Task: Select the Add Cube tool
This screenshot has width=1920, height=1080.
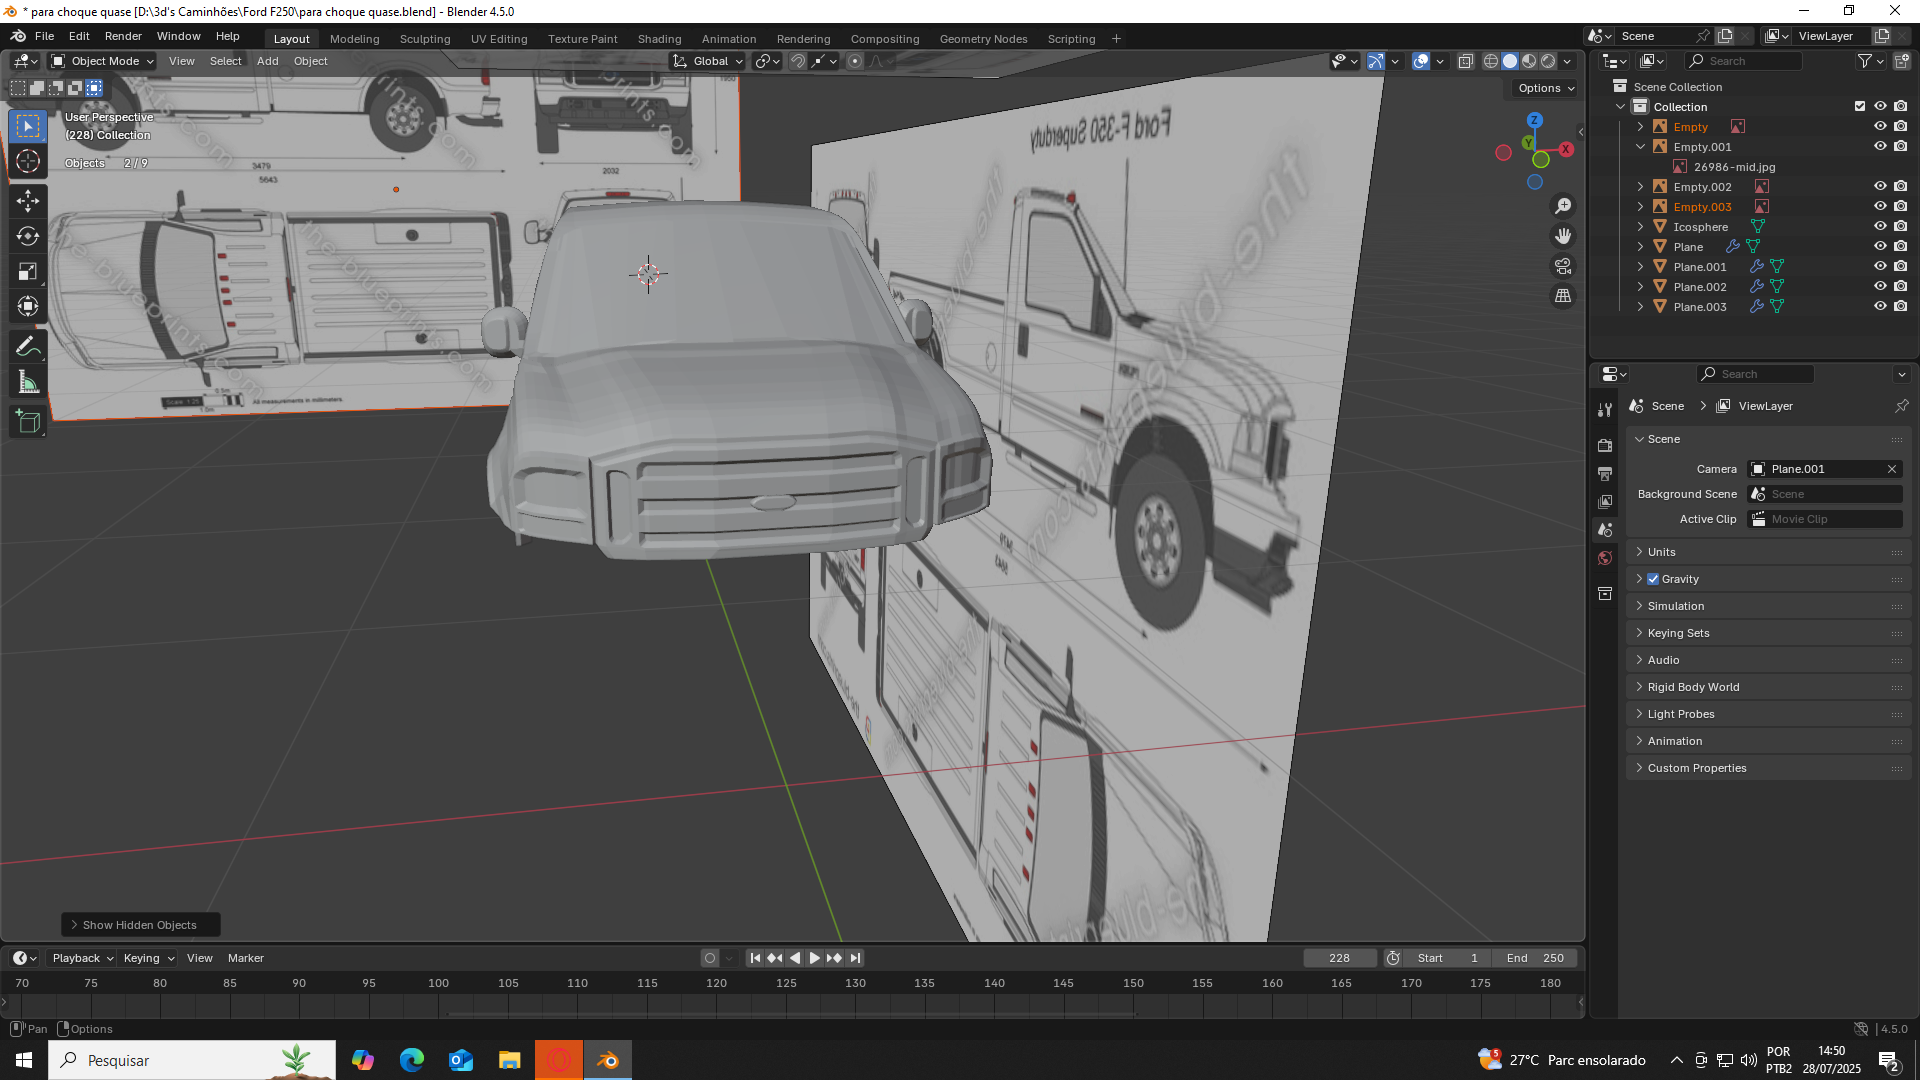Action: tap(28, 422)
